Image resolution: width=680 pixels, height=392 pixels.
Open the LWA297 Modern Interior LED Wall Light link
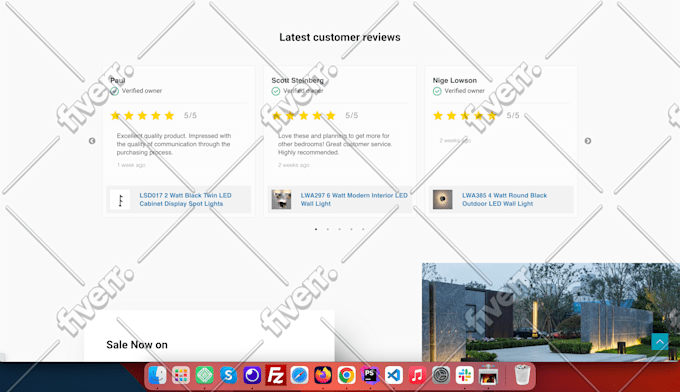point(354,199)
